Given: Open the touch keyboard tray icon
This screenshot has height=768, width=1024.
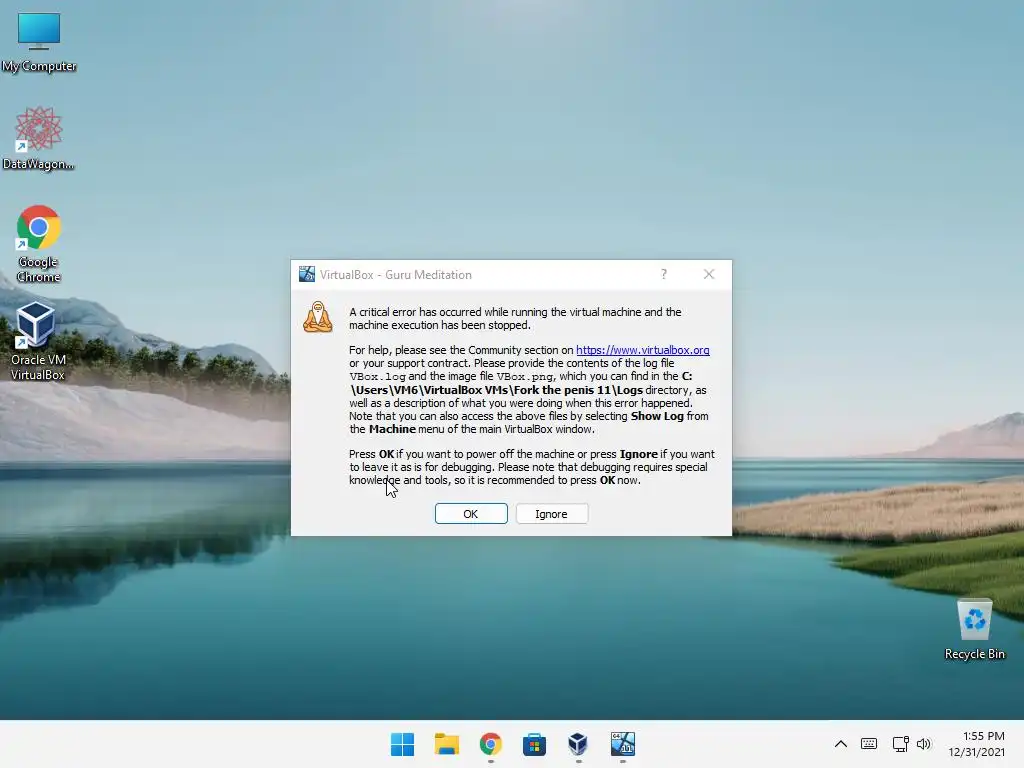Looking at the screenshot, I should [x=869, y=744].
